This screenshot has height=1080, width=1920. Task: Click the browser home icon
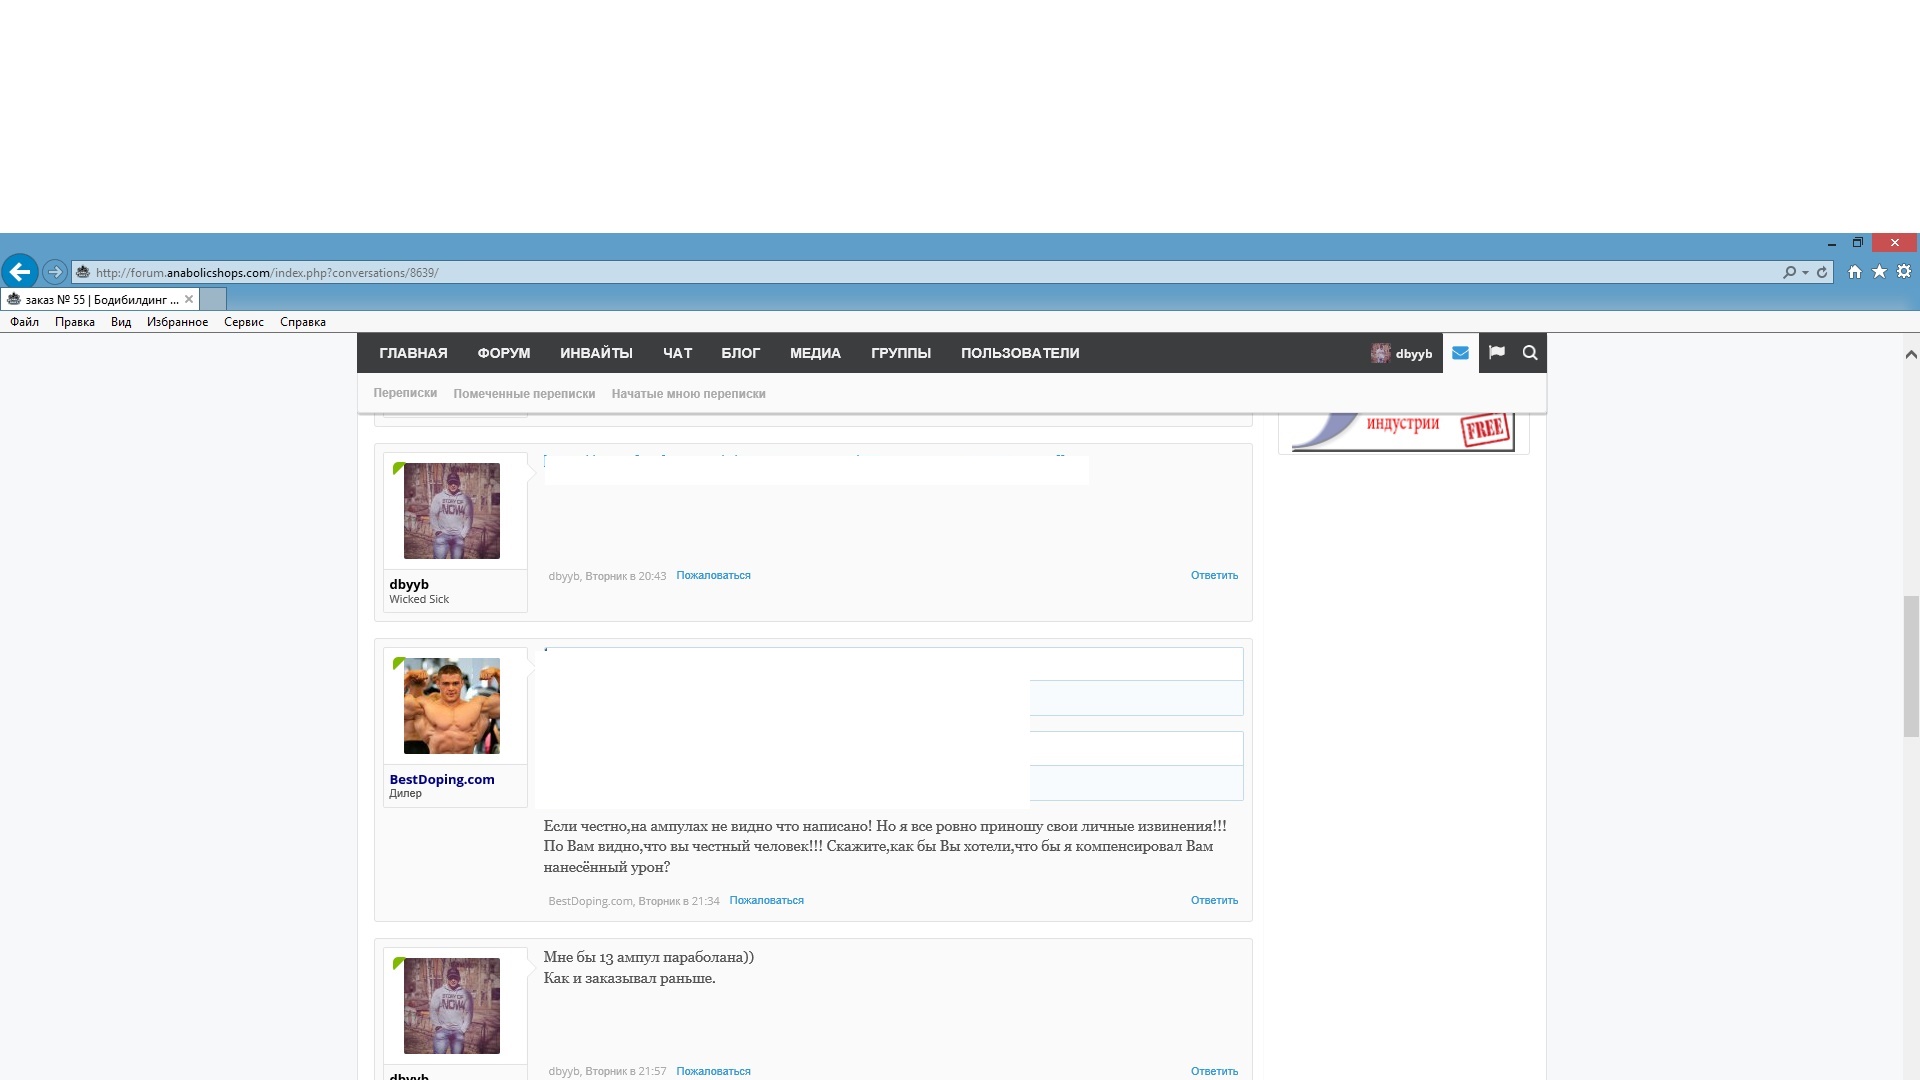pos(1855,272)
